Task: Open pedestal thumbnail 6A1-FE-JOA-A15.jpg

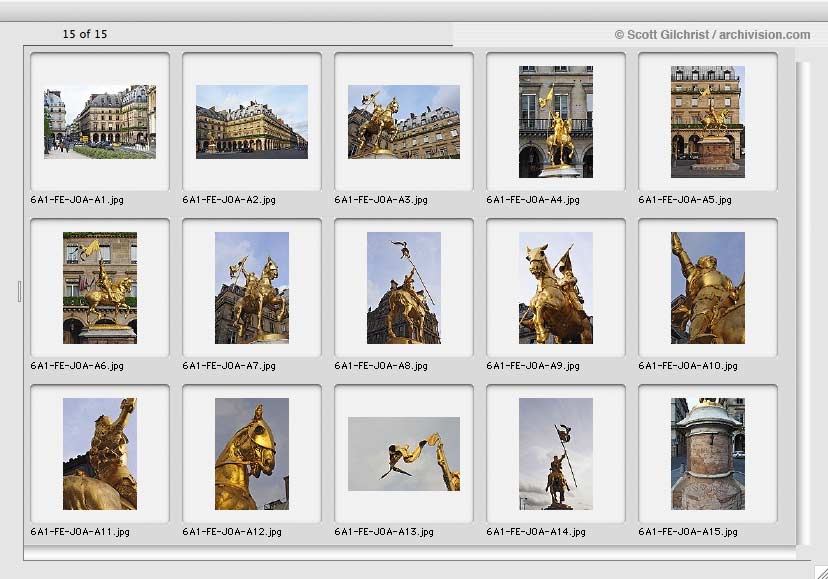Action: point(708,454)
